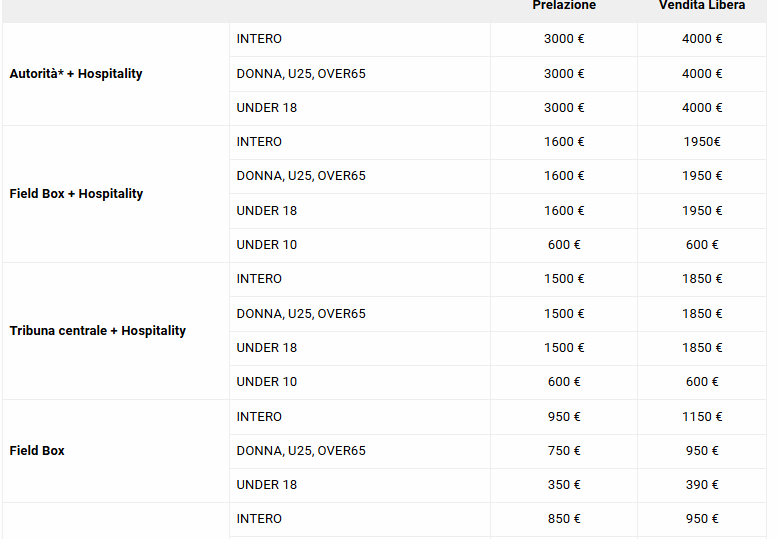The height and width of the screenshot is (539, 778).
Task: Select the 750 € Prelazione price
Action: click(x=564, y=451)
